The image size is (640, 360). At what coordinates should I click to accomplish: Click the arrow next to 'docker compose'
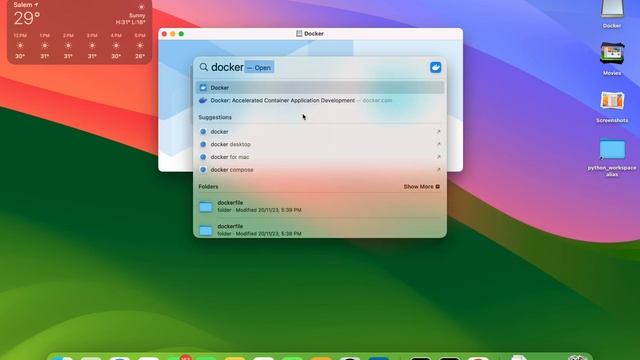click(x=438, y=169)
